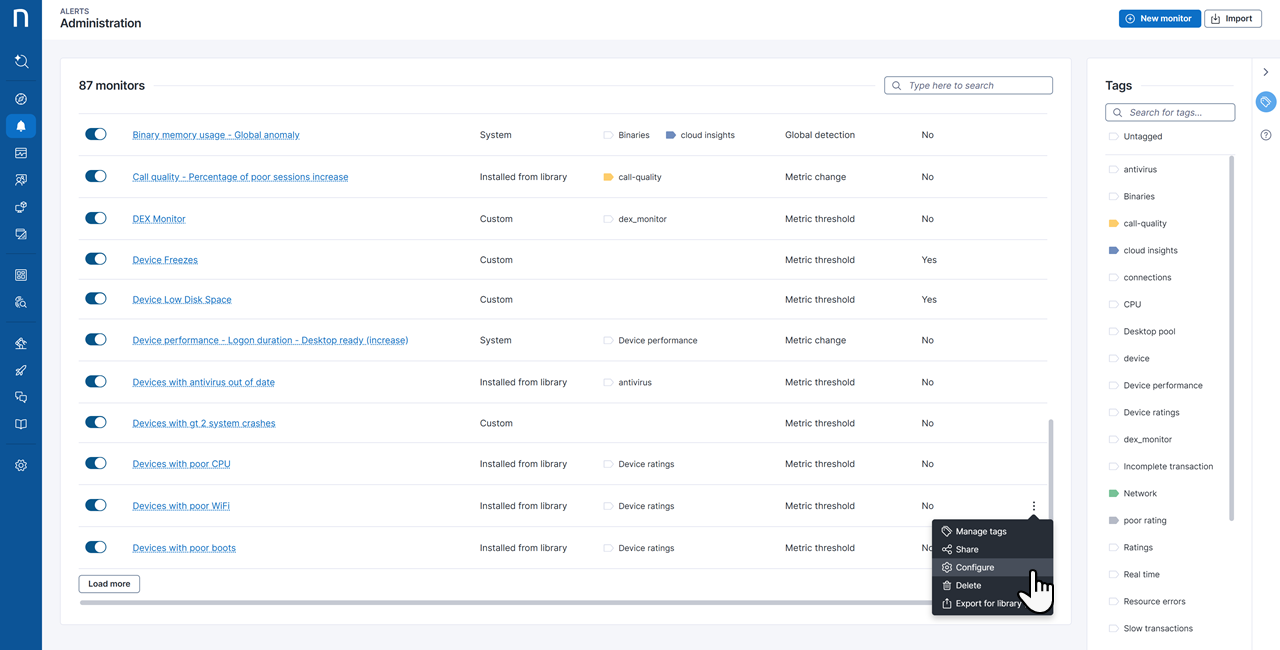The height and width of the screenshot is (650, 1280).
Task: Choose Configure from the context menu
Action: [x=974, y=568]
